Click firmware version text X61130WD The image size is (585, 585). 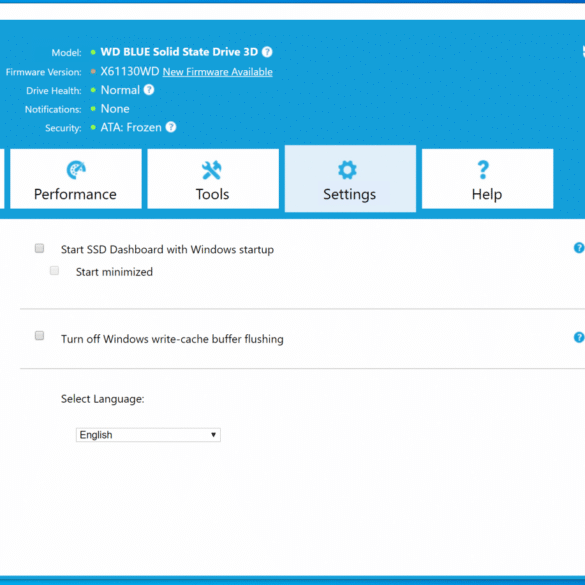130,71
